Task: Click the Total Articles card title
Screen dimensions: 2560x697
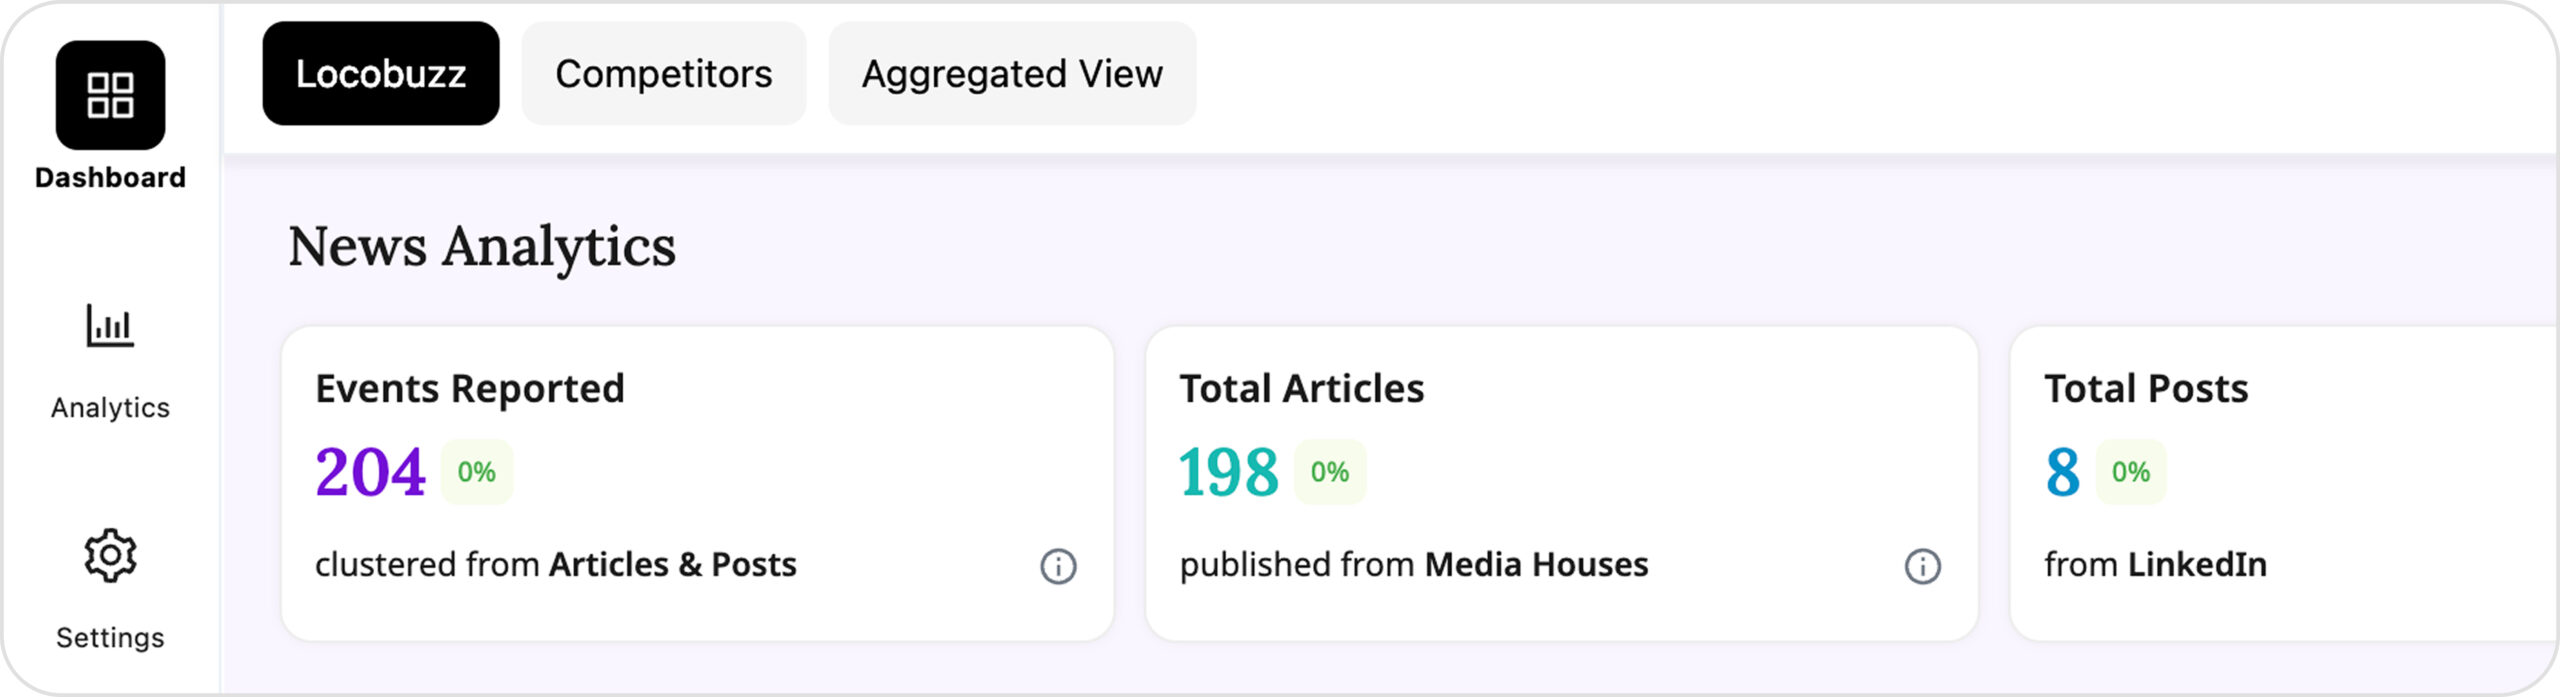Action: click(1302, 388)
